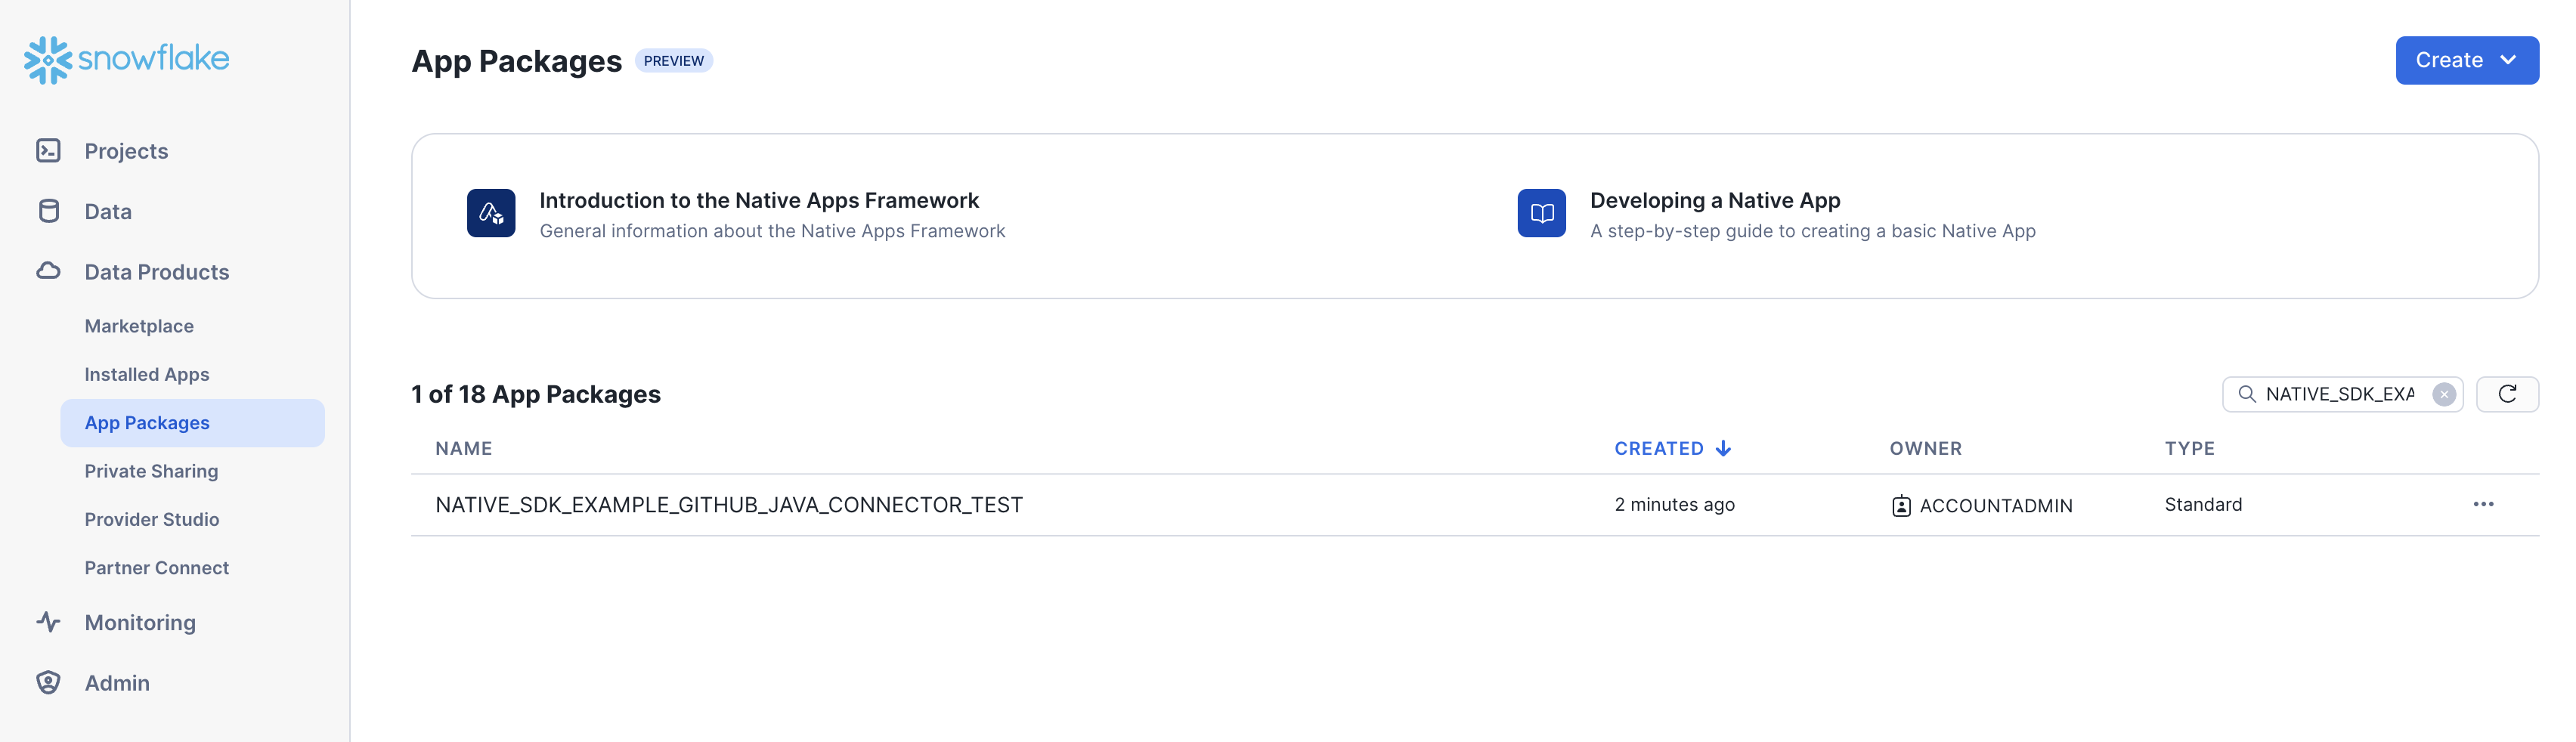Refresh the App Packages list
This screenshot has width=2576, height=742.
tap(2506, 394)
